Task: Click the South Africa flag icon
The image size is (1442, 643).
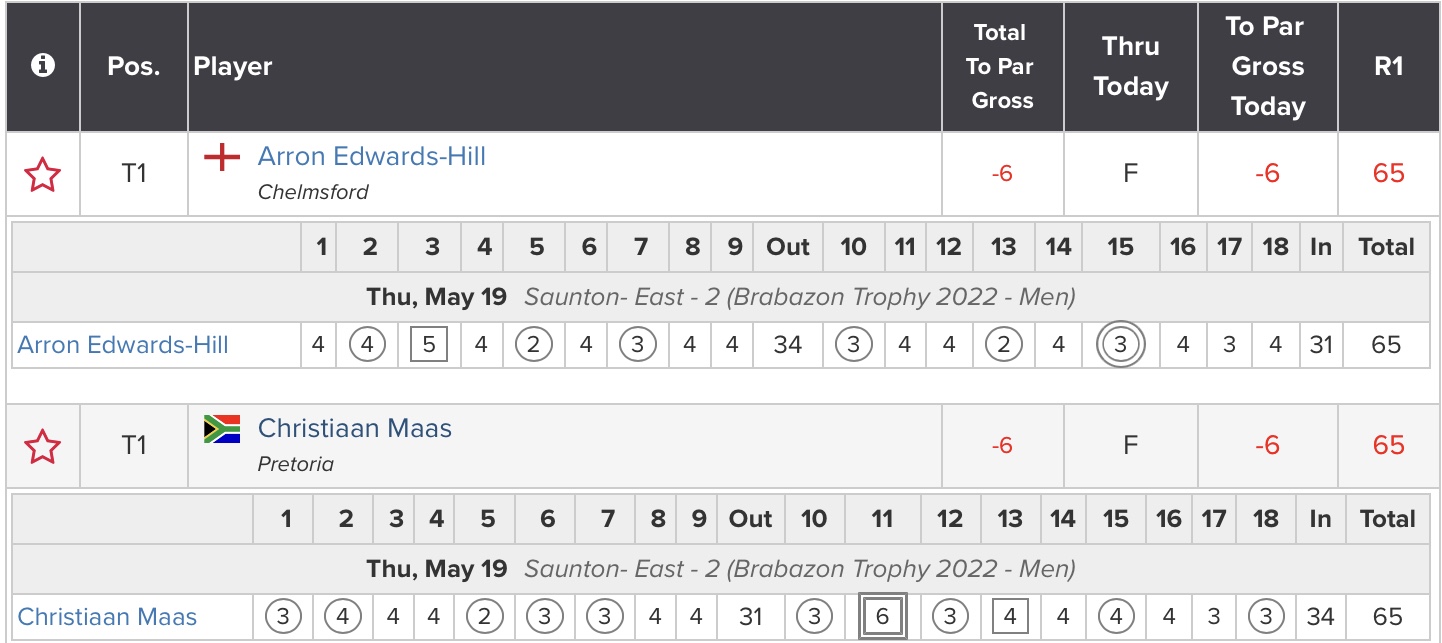Action: (x=222, y=429)
